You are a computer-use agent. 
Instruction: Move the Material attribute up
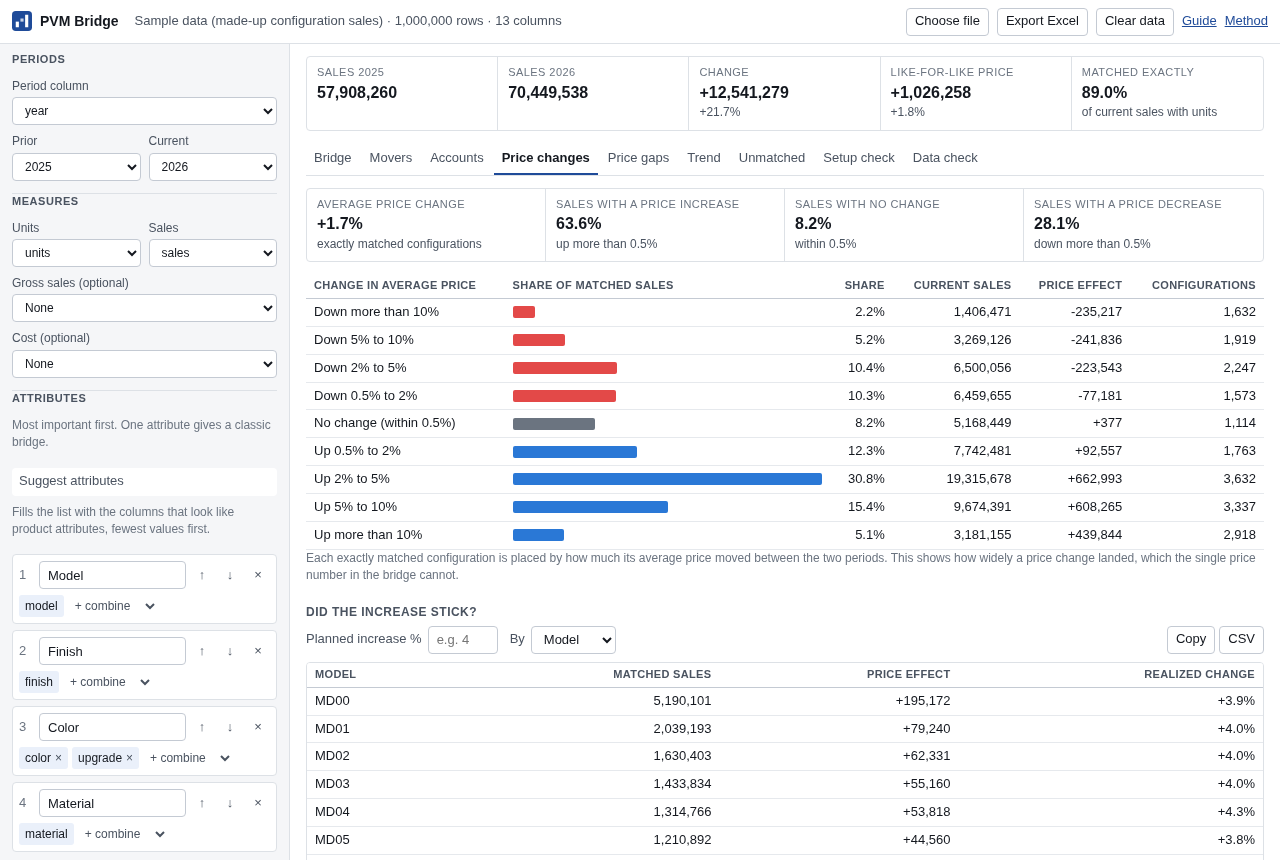(x=202, y=803)
